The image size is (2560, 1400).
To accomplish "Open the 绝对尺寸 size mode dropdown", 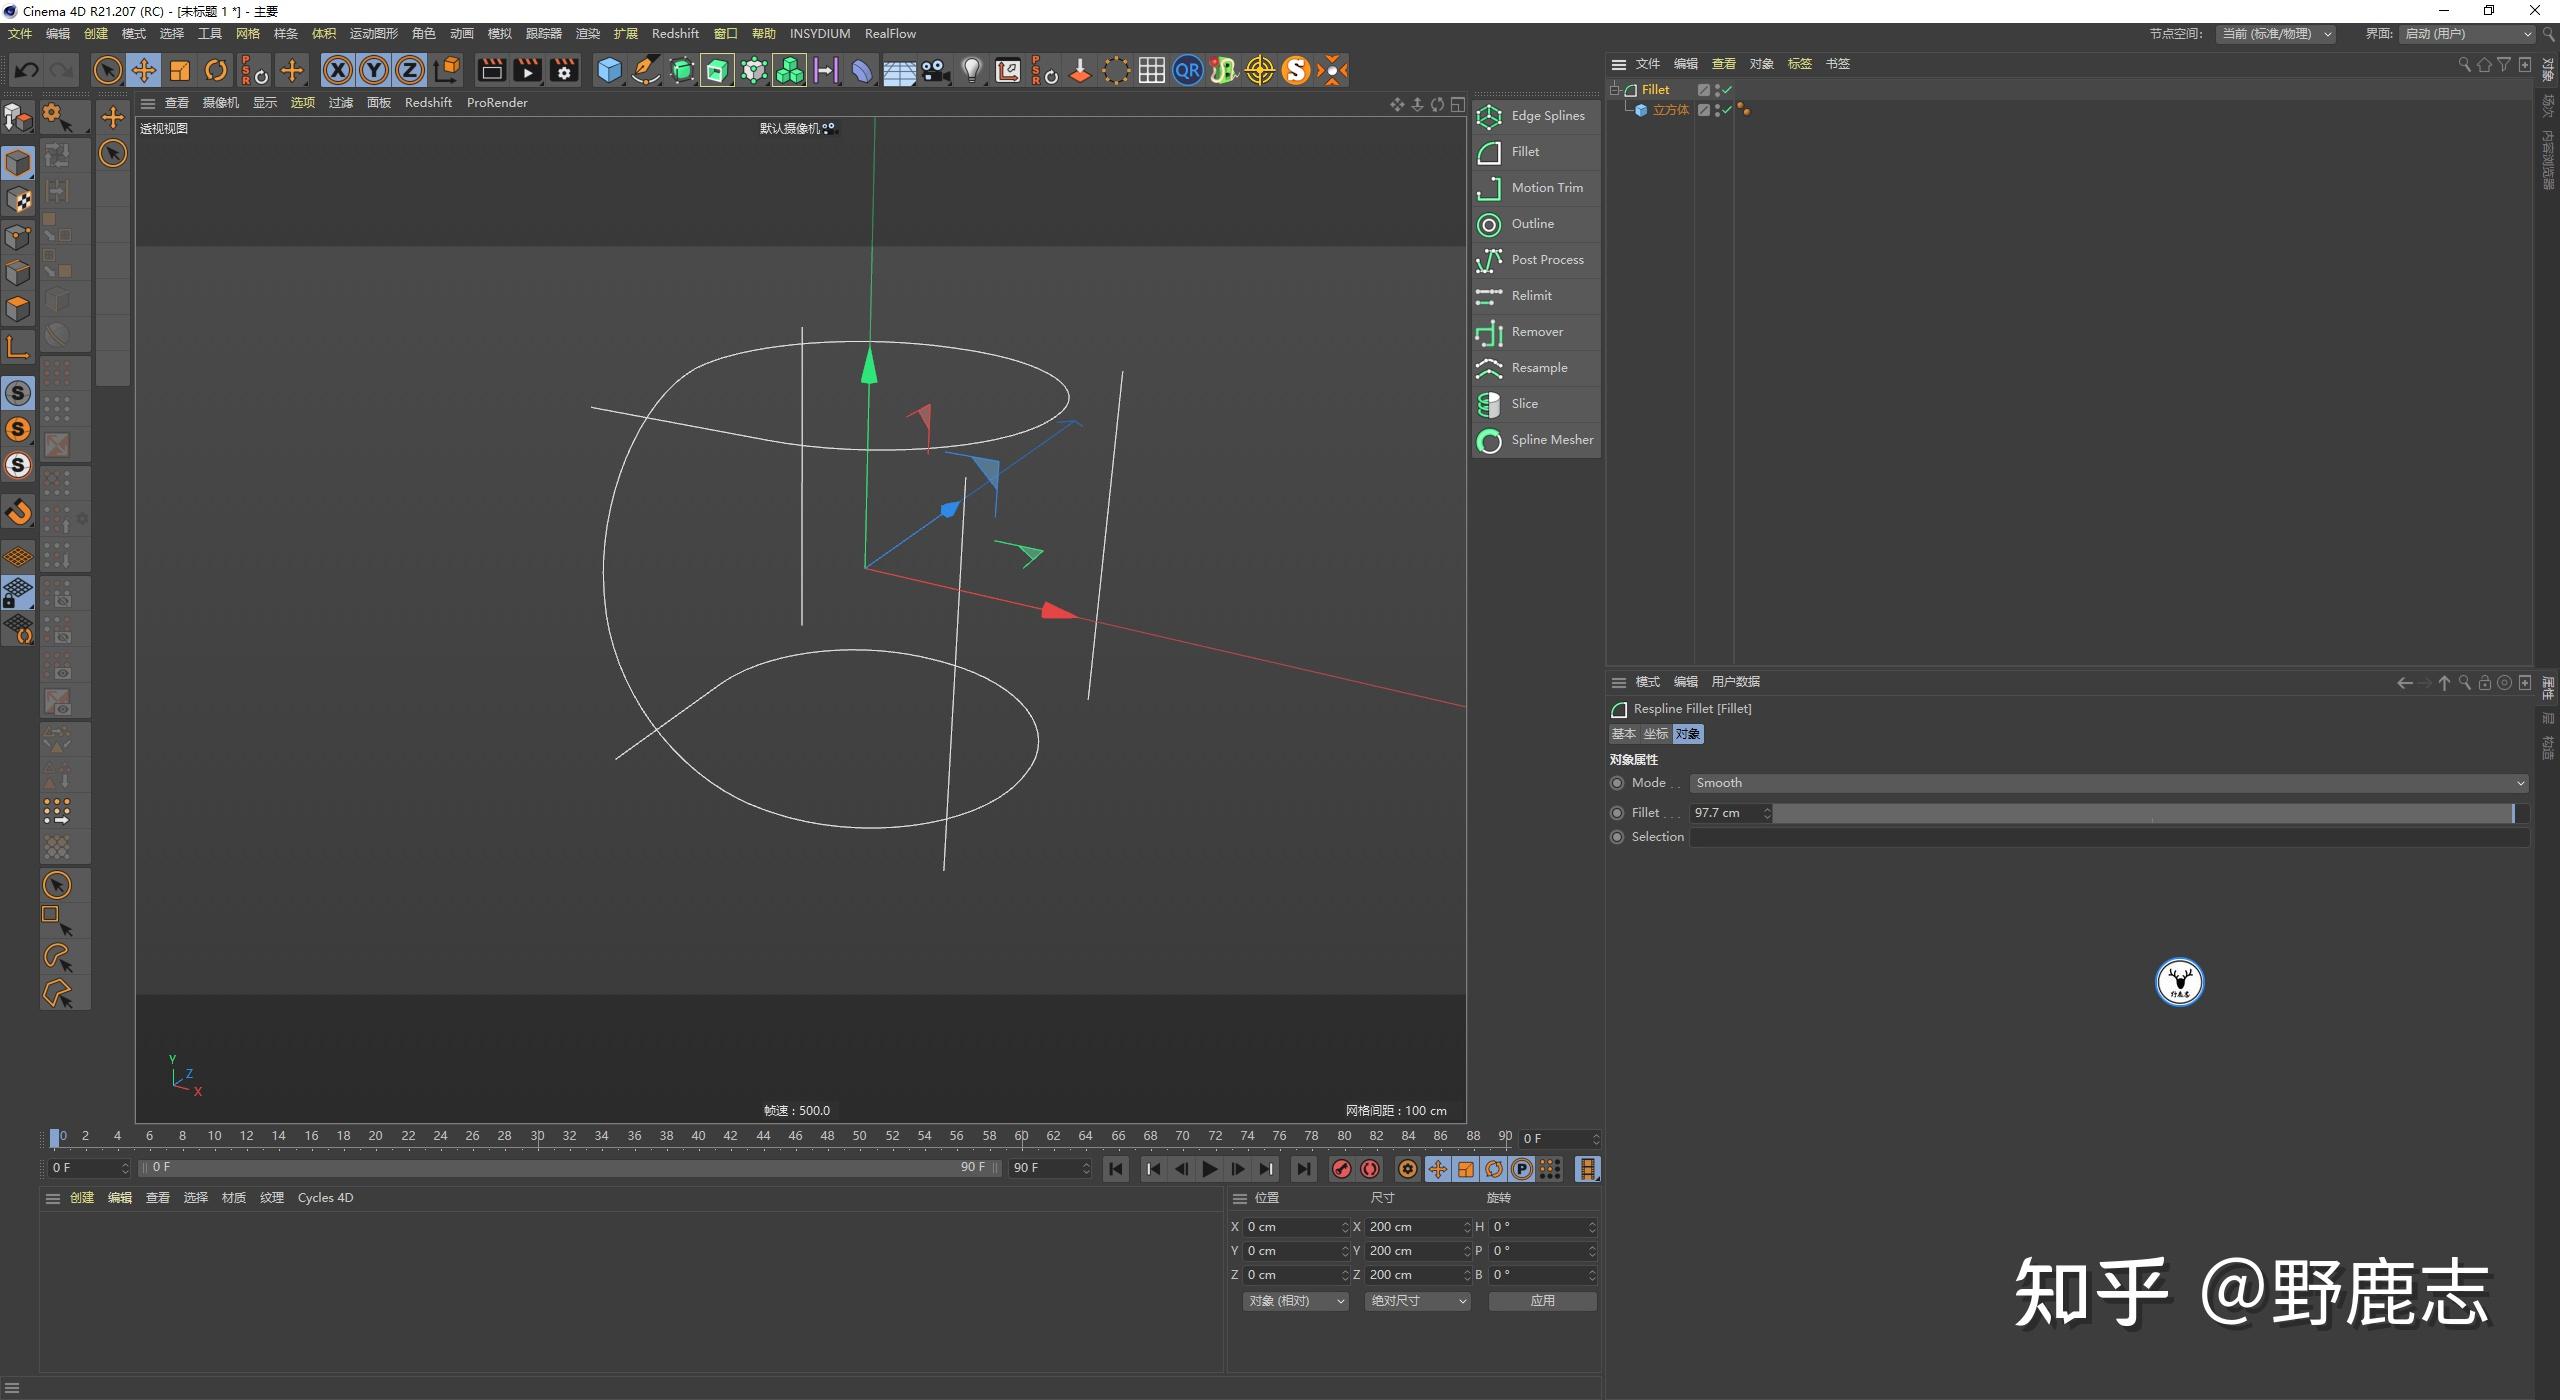I will pos(1417,1301).
